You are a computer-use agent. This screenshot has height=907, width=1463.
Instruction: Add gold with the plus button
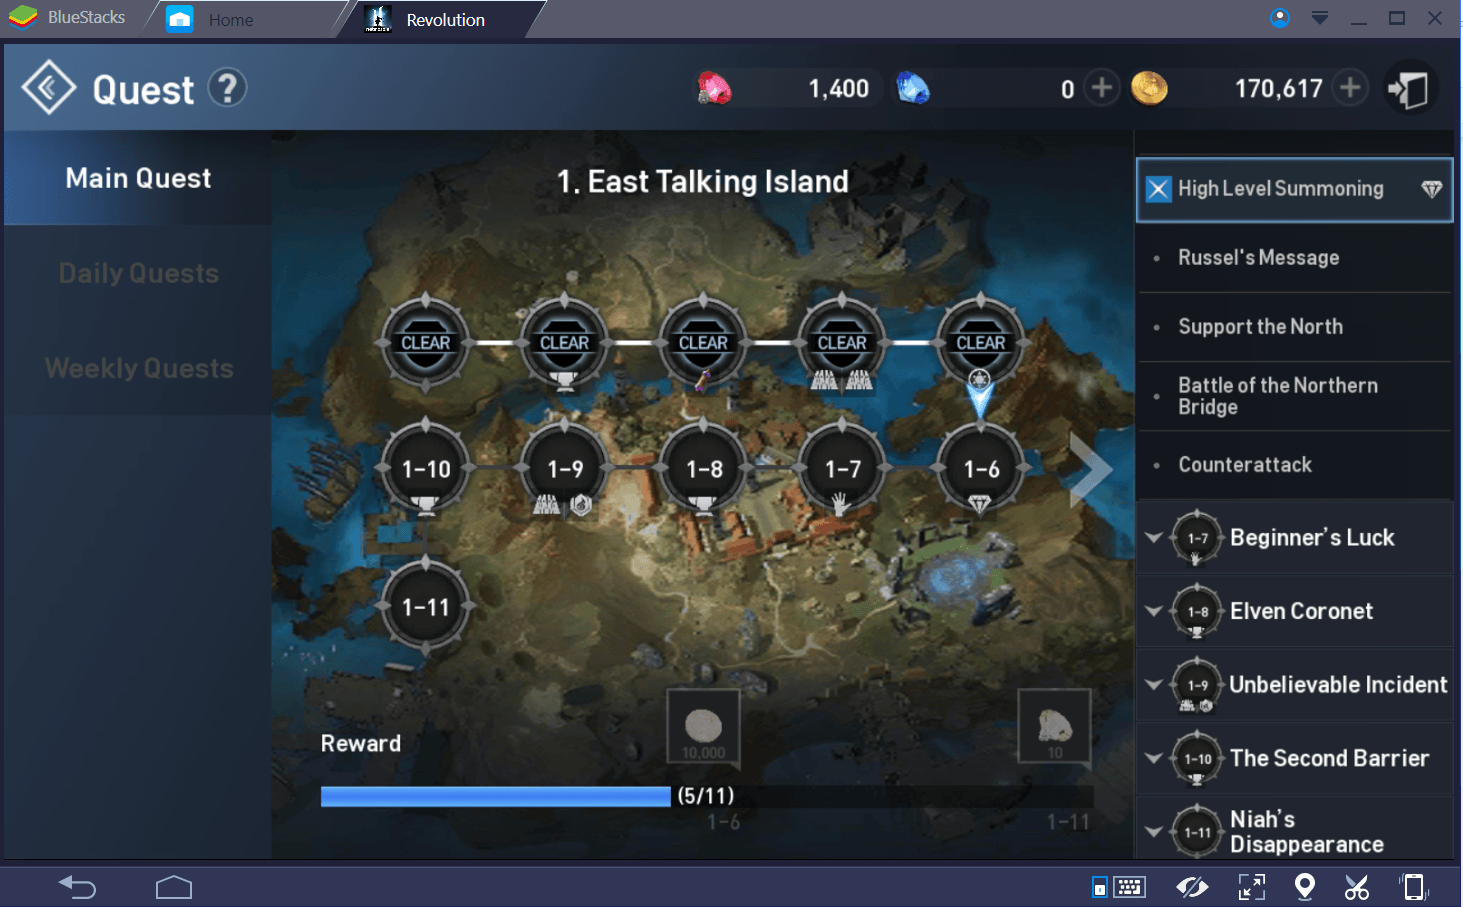point(1349,88)
